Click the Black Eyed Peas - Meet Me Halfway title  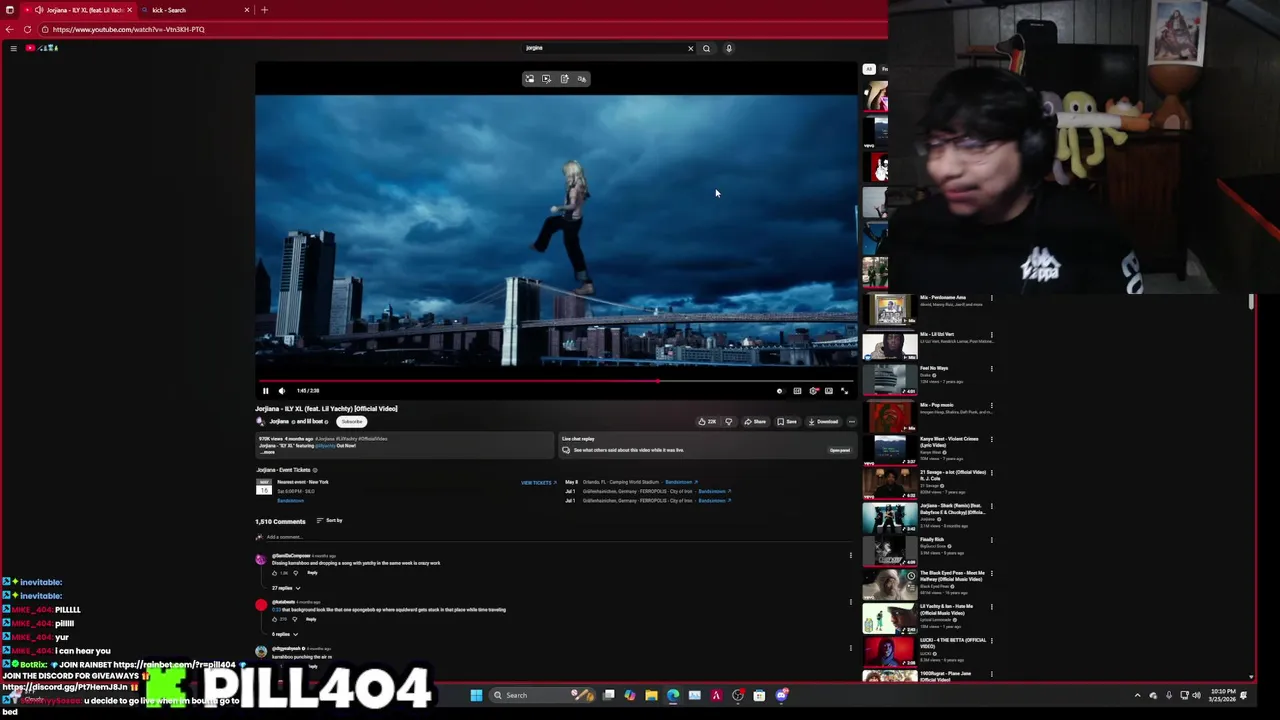(952, 576)
